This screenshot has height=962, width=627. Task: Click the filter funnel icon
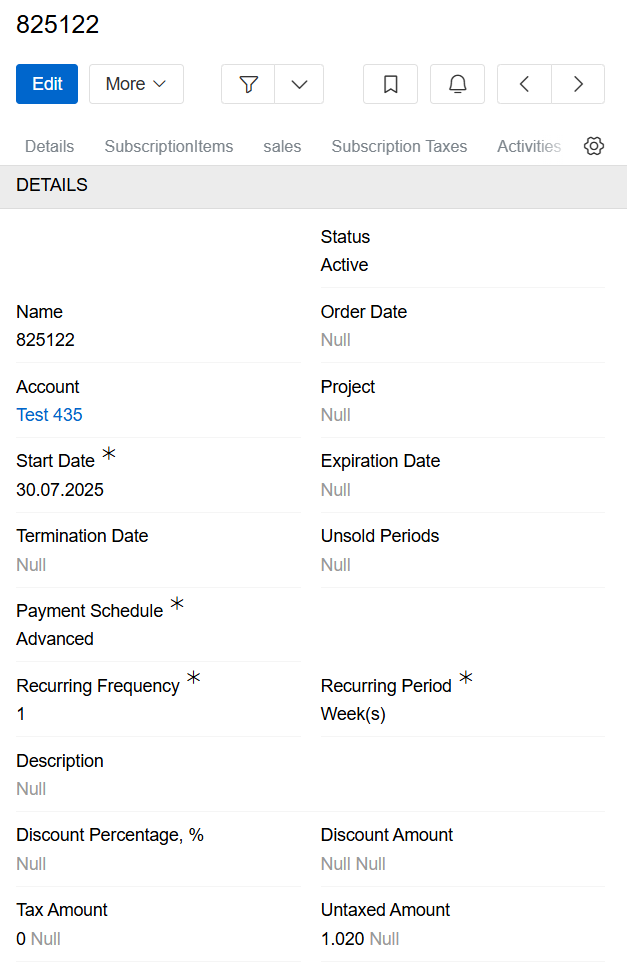click(248, 84)
